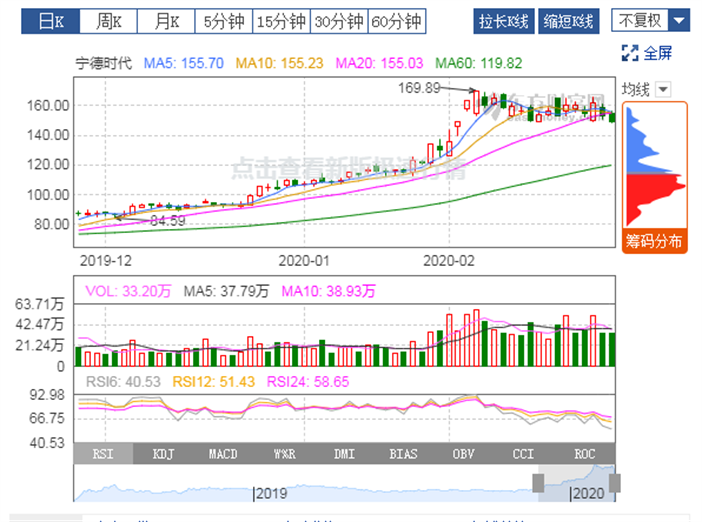Viewport: 702px width, 522px height.
Task: Click the 169.89 high price annotation
Action: click(419, 88)
